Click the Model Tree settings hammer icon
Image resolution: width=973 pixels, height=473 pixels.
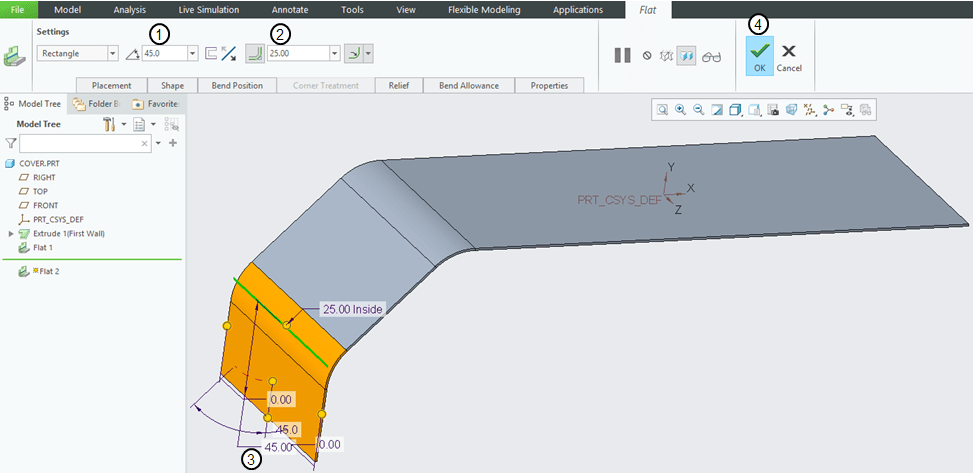pyautogui.click(x=110, y=125)
